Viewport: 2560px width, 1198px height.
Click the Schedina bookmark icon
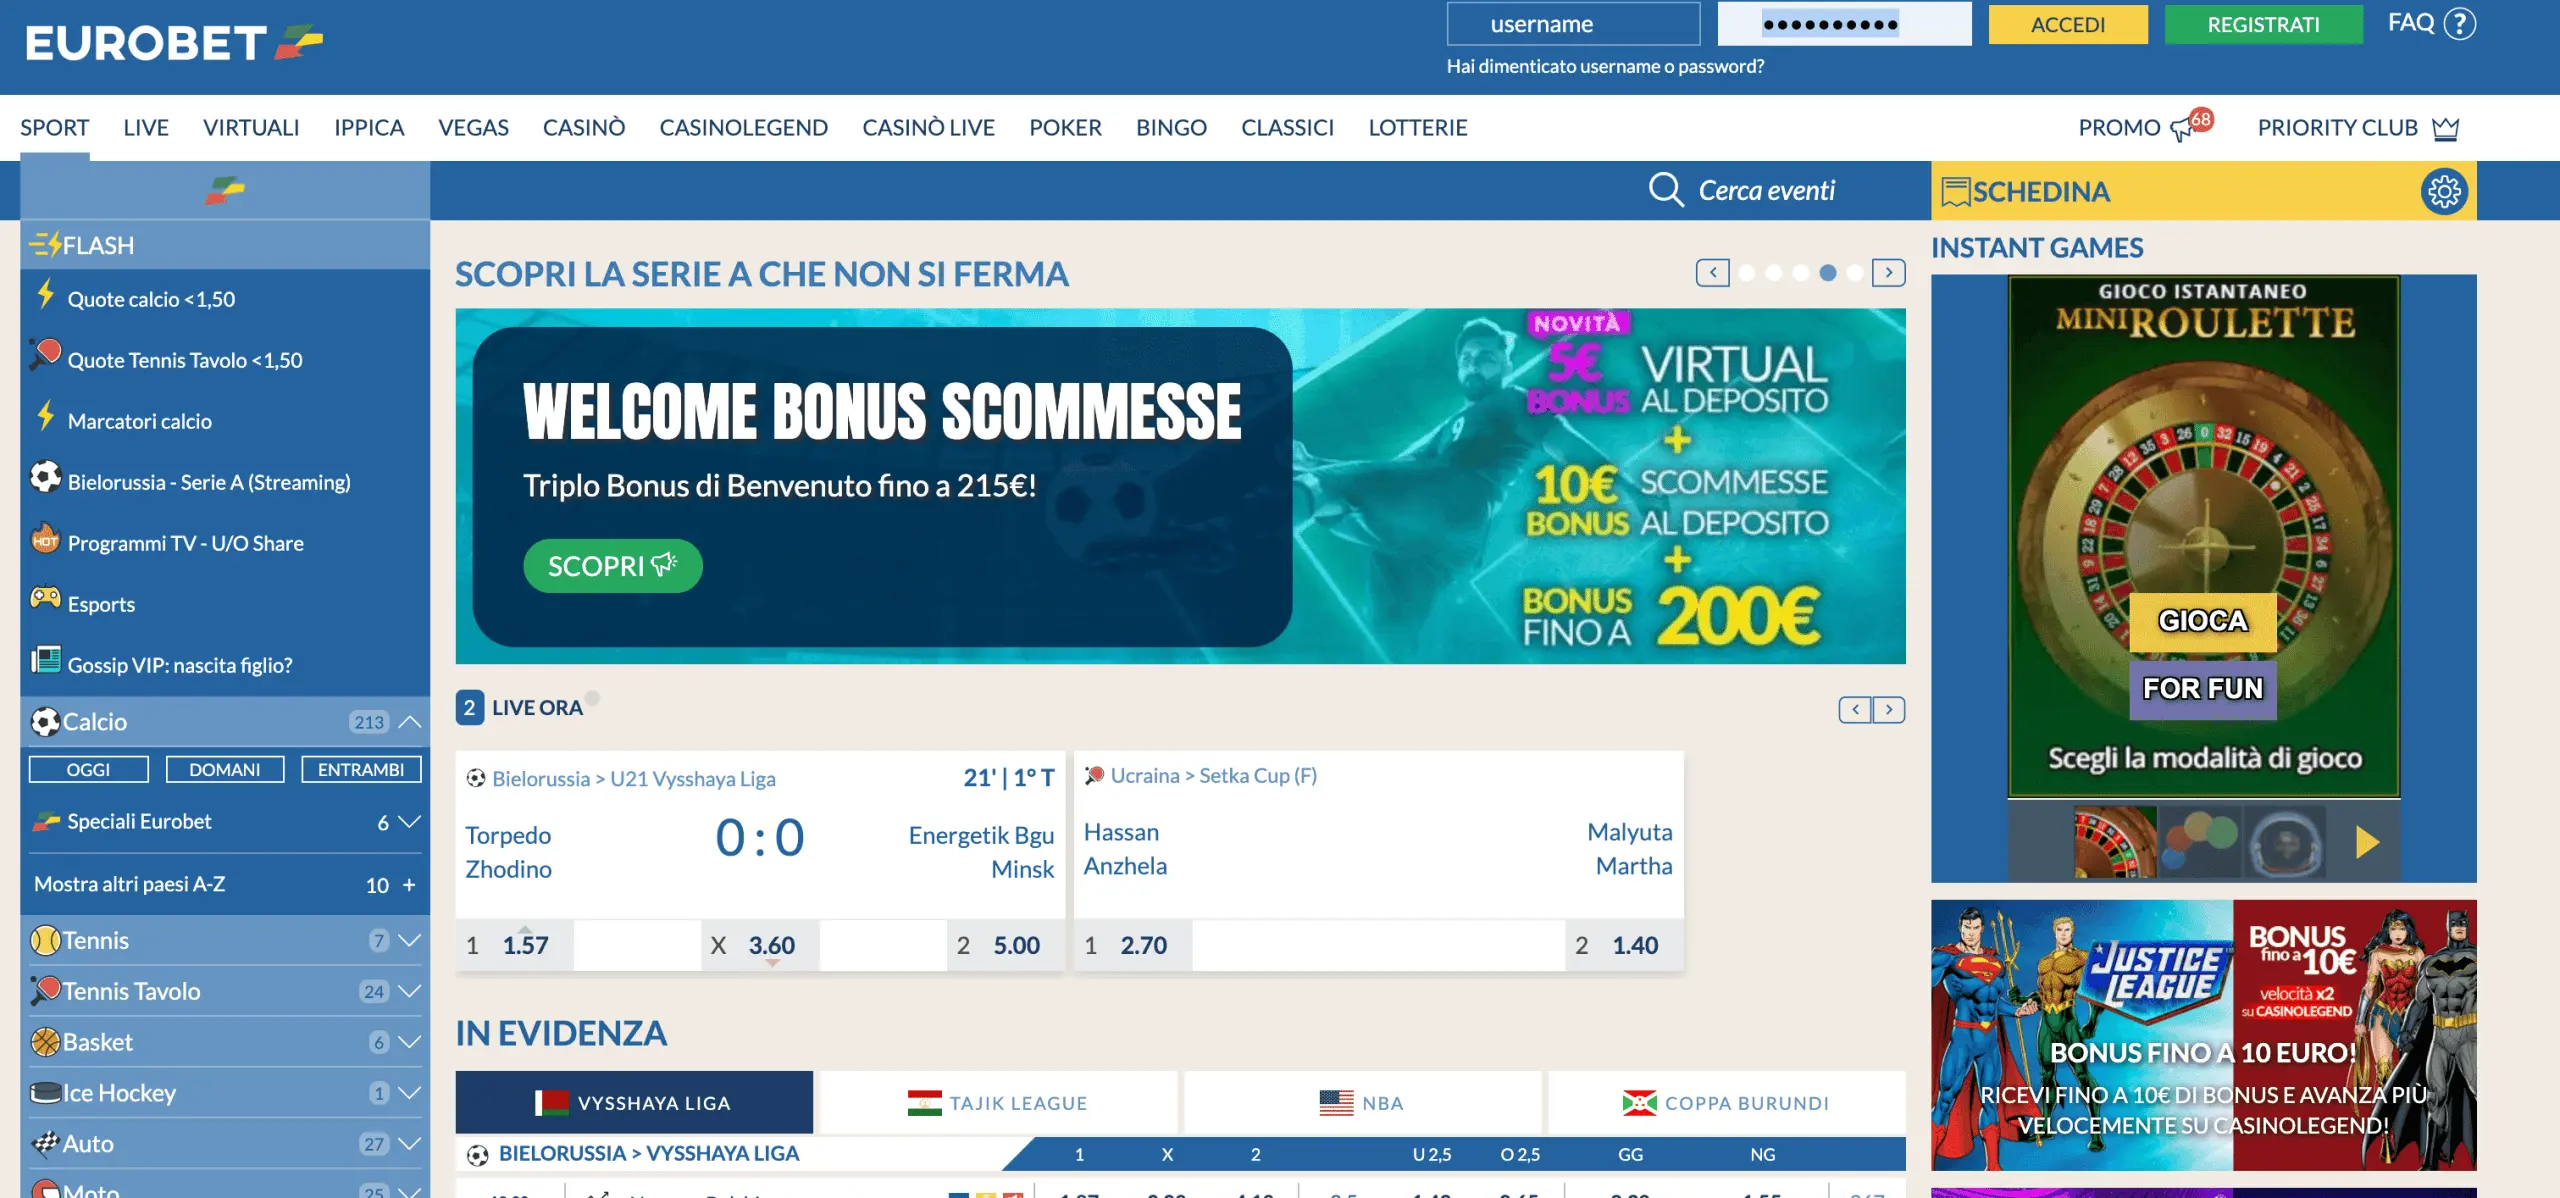tap(1955, 191)
